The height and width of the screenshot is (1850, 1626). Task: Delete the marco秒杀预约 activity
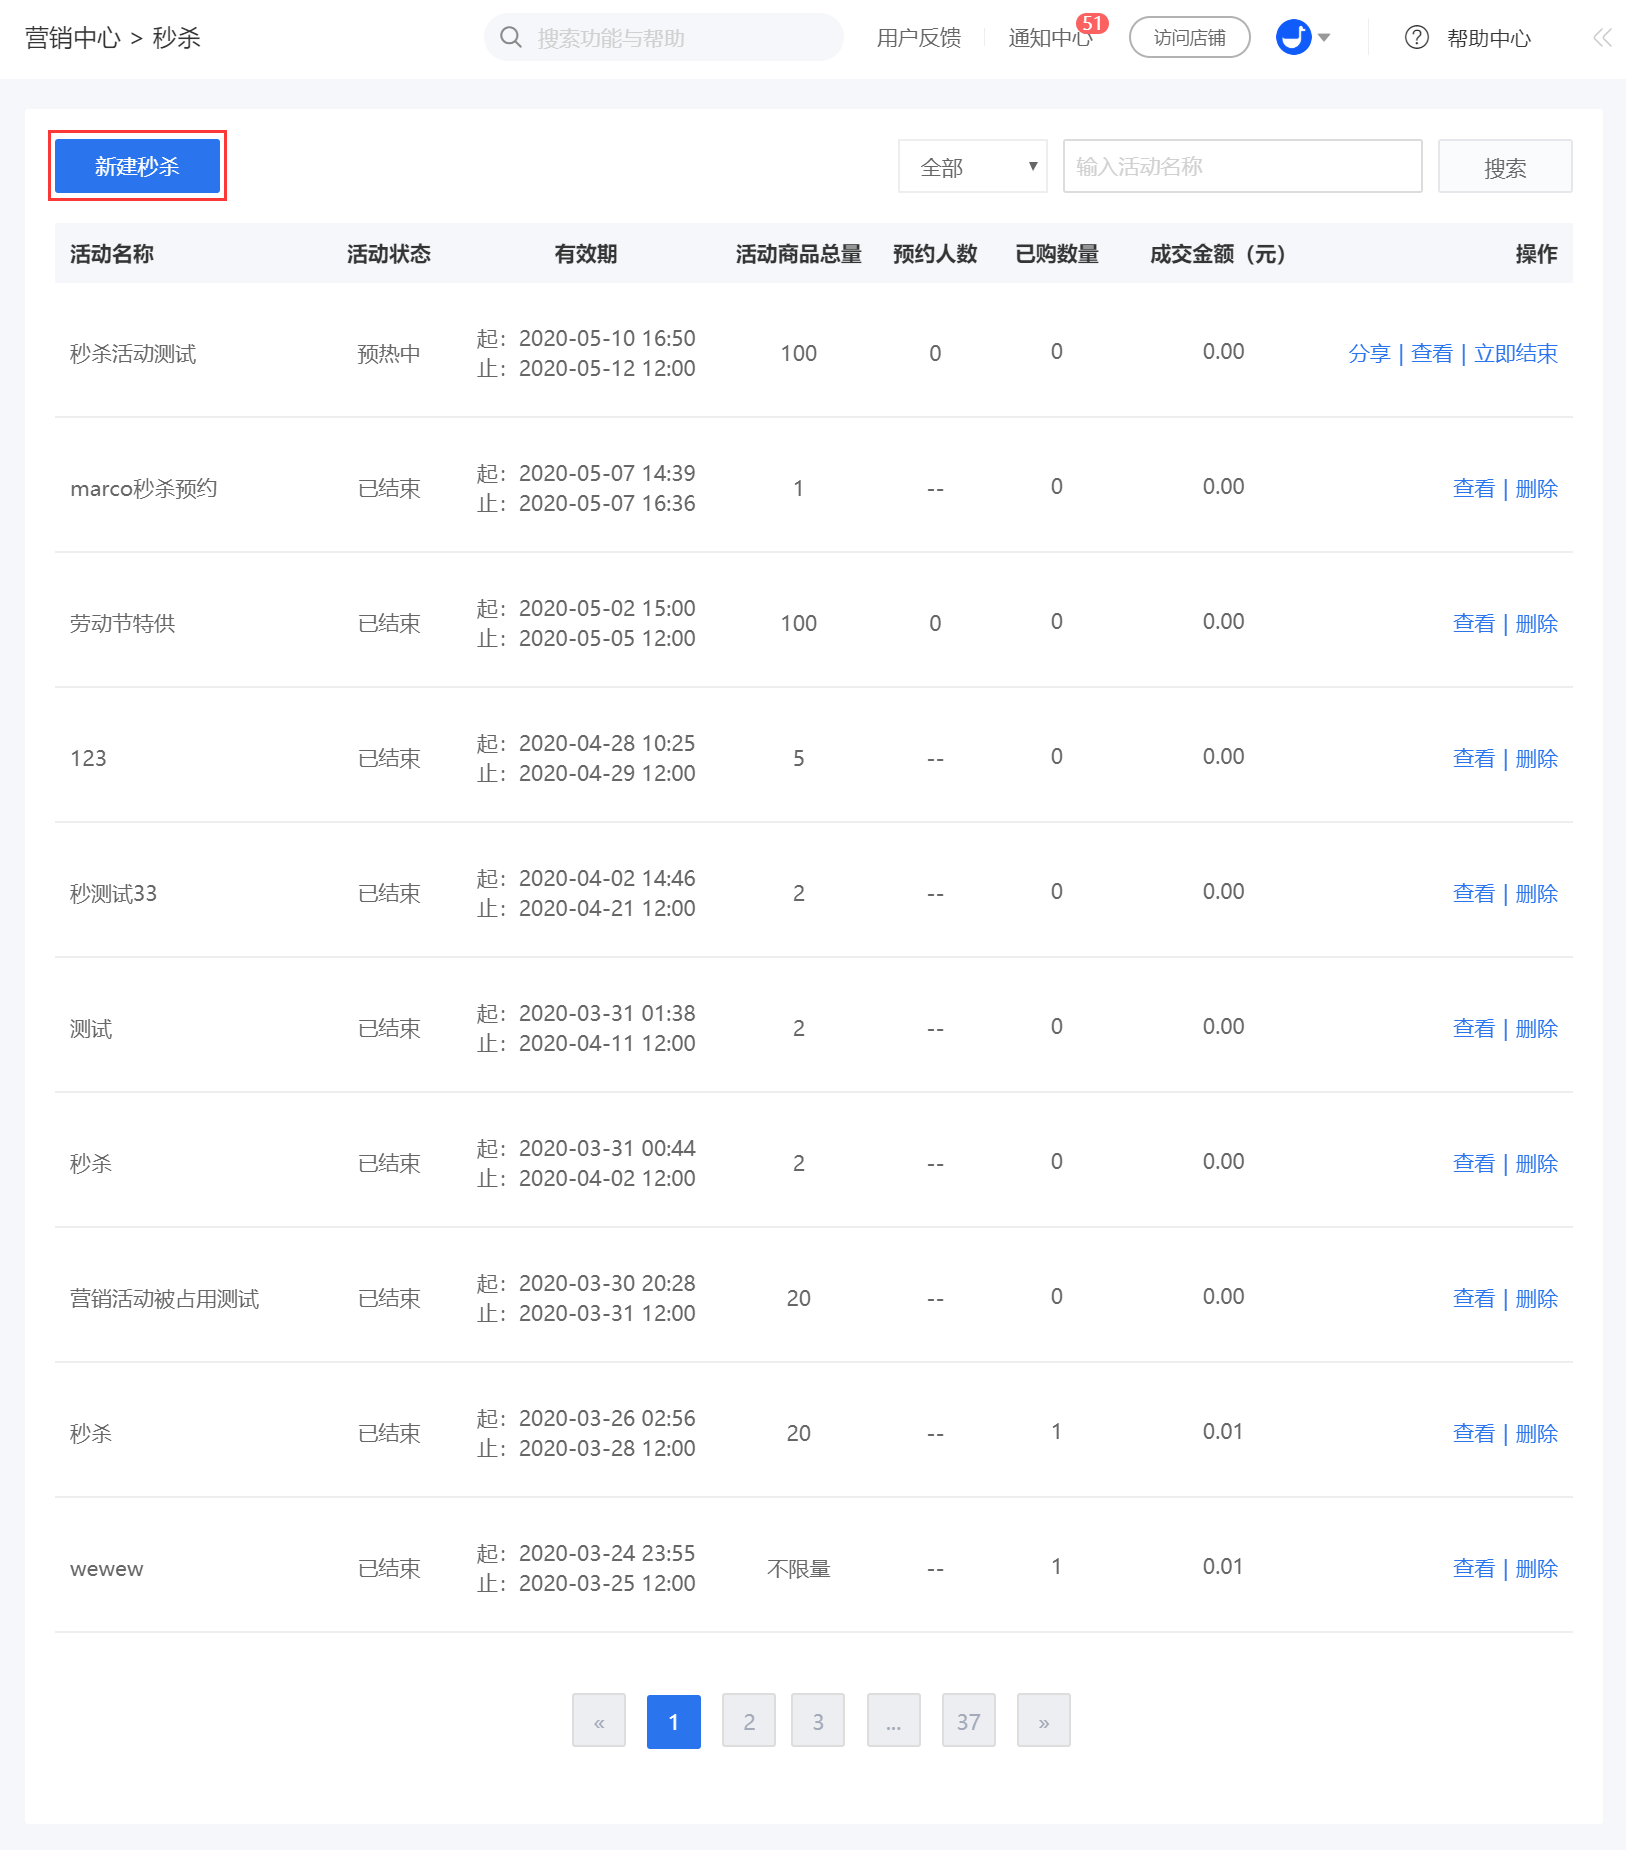[x=1536, y=488]
